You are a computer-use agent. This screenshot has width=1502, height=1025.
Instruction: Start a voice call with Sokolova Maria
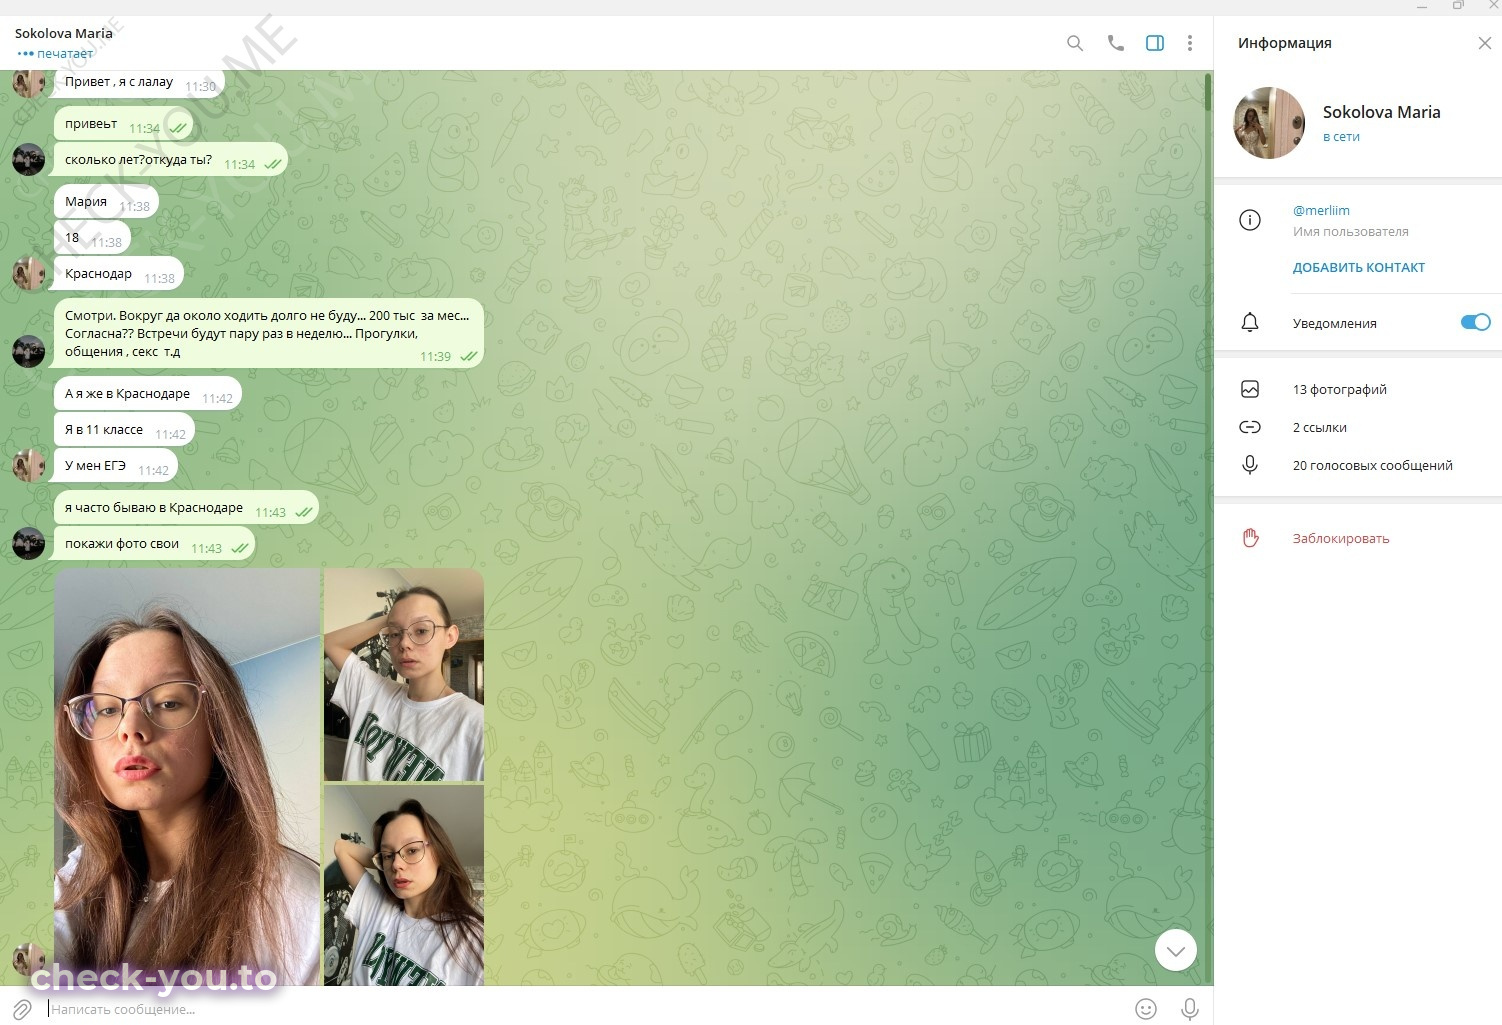1116,43
